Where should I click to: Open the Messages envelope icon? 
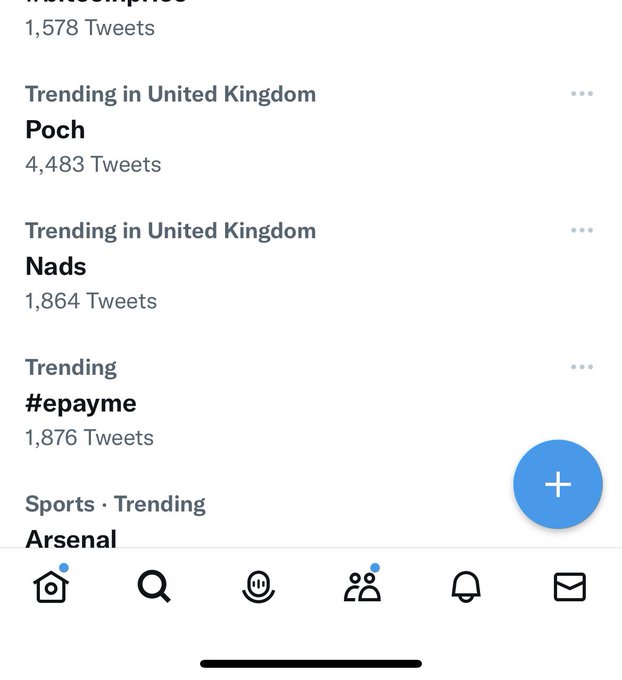click(570, 587)
